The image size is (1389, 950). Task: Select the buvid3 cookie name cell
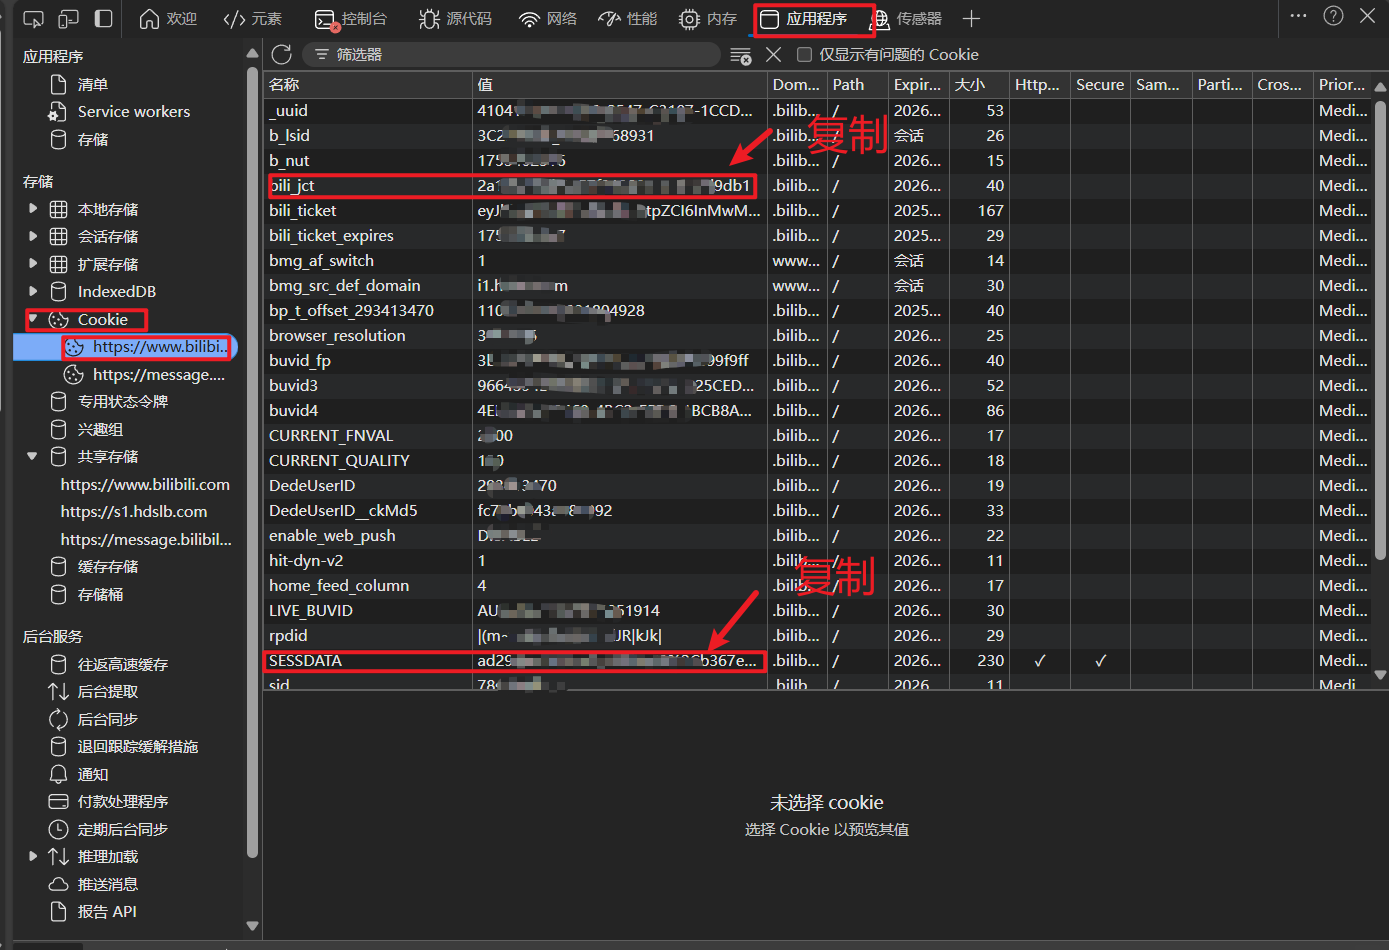pyautogui.click(x=367, y=386)
